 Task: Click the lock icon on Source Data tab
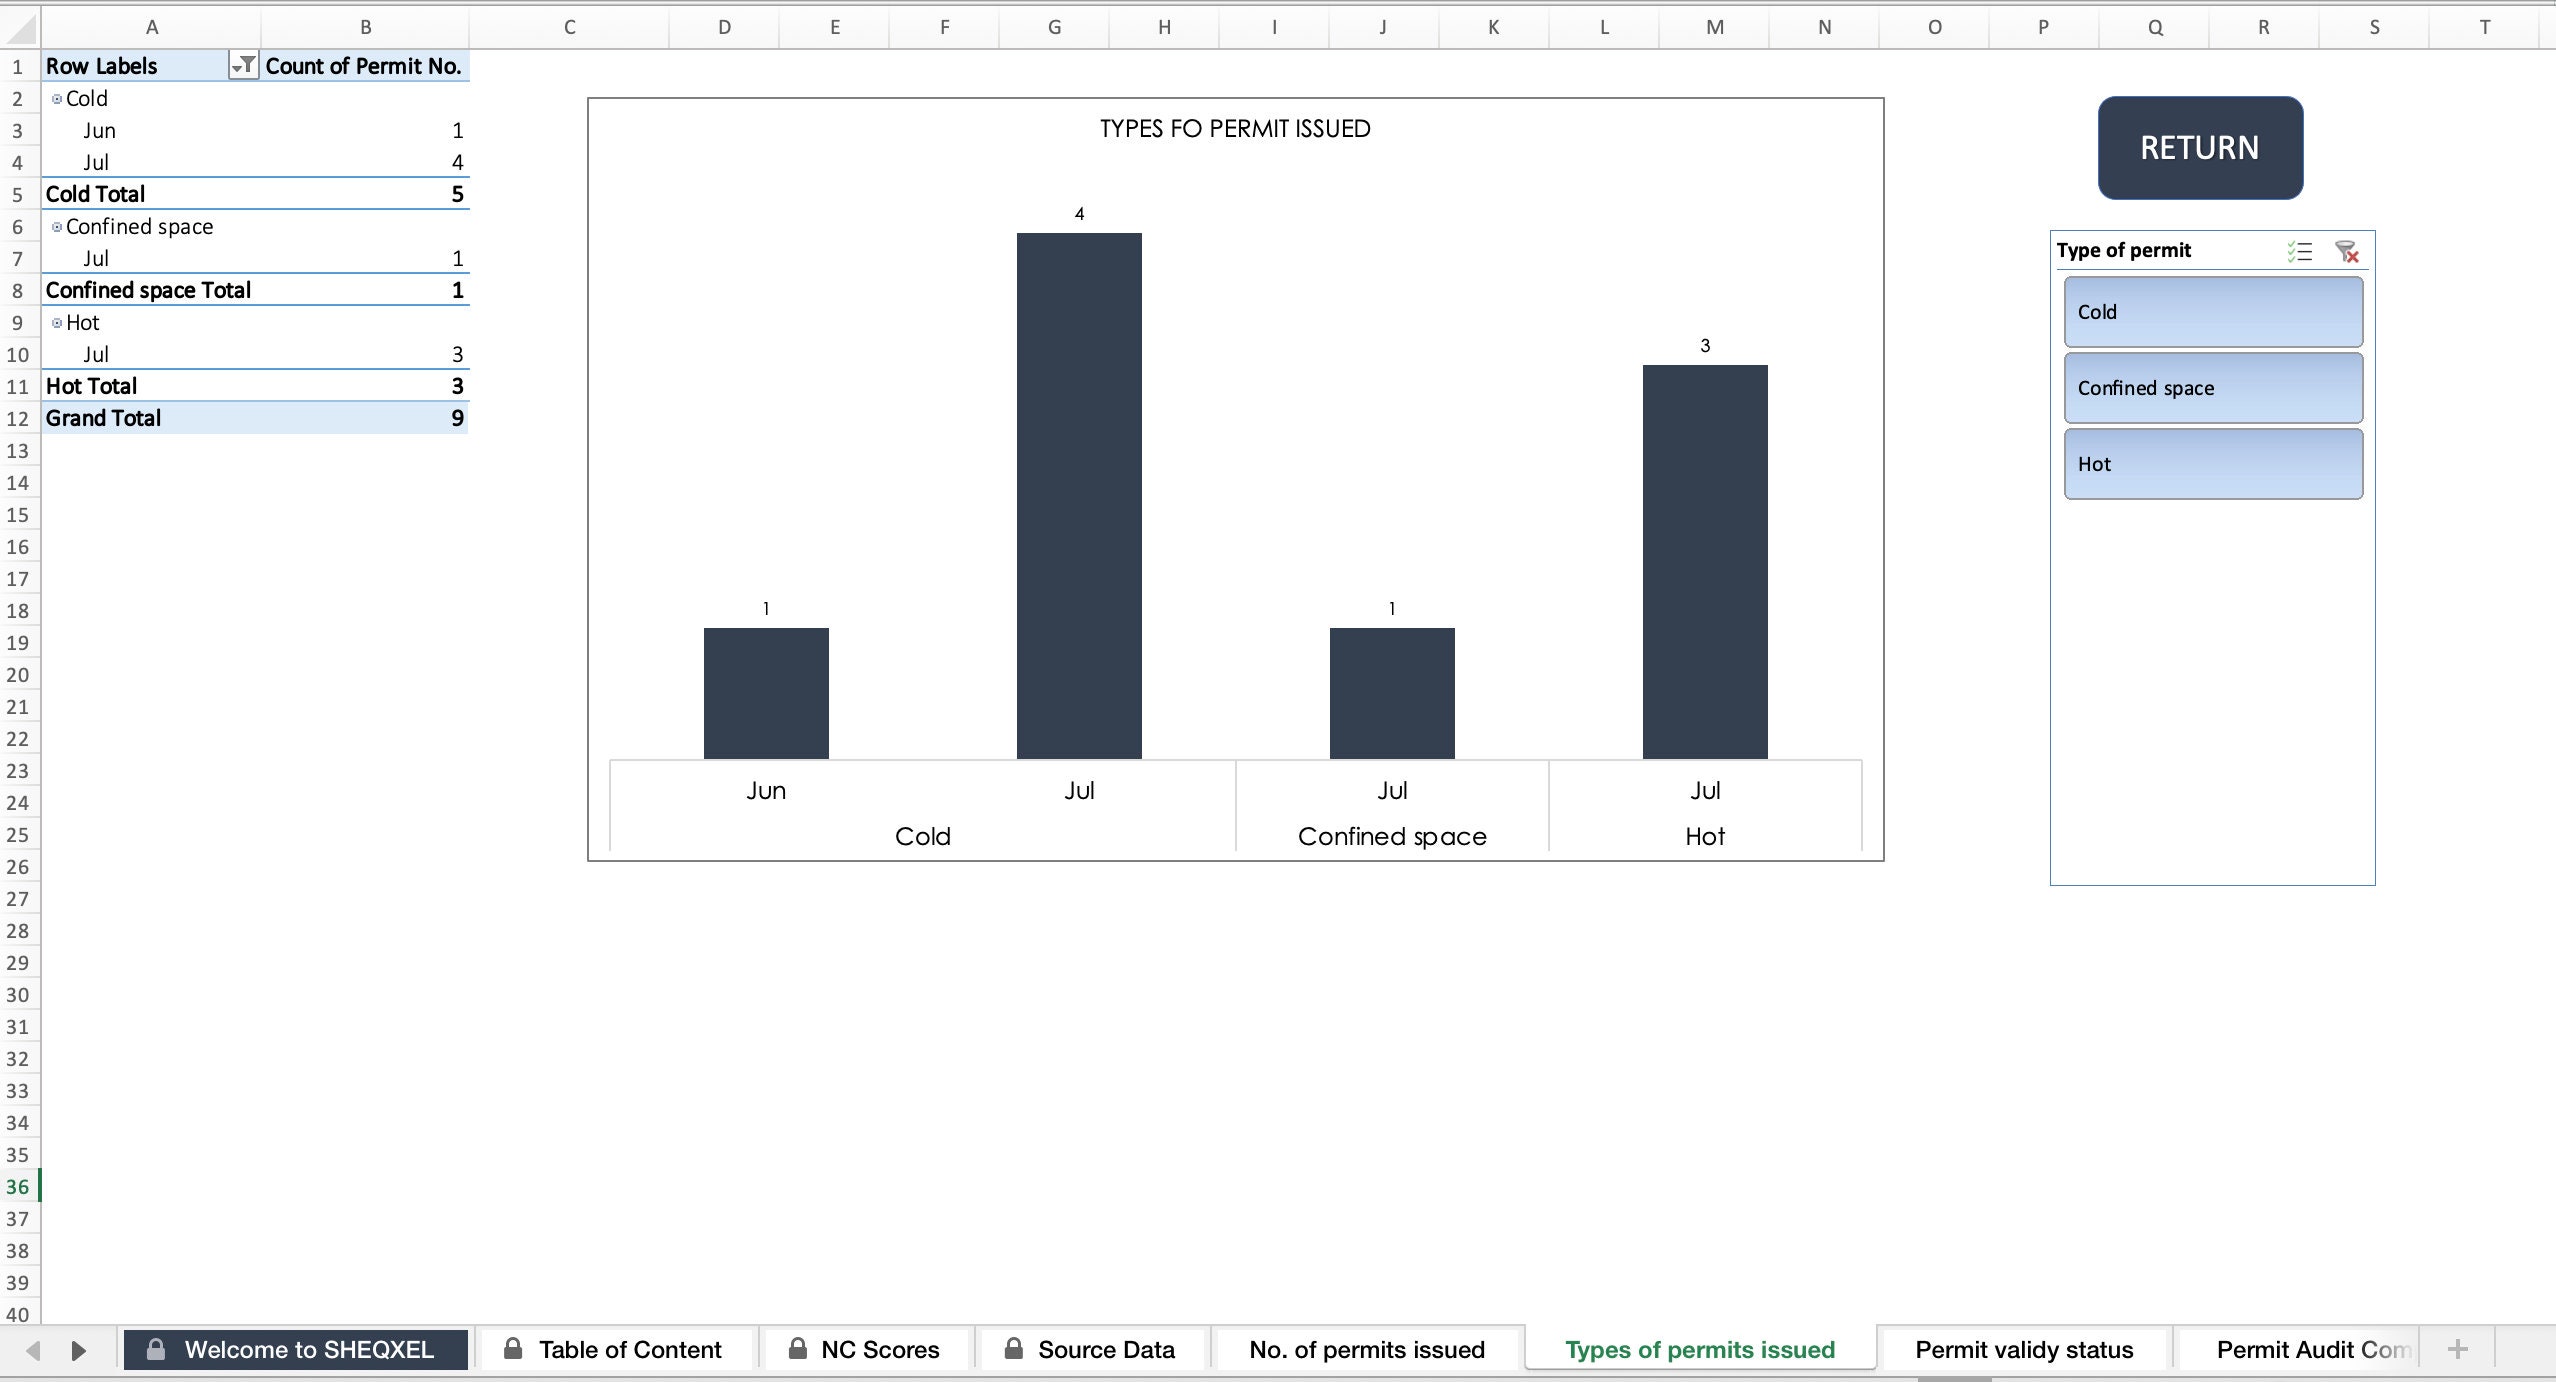tap(1013, 1348)
